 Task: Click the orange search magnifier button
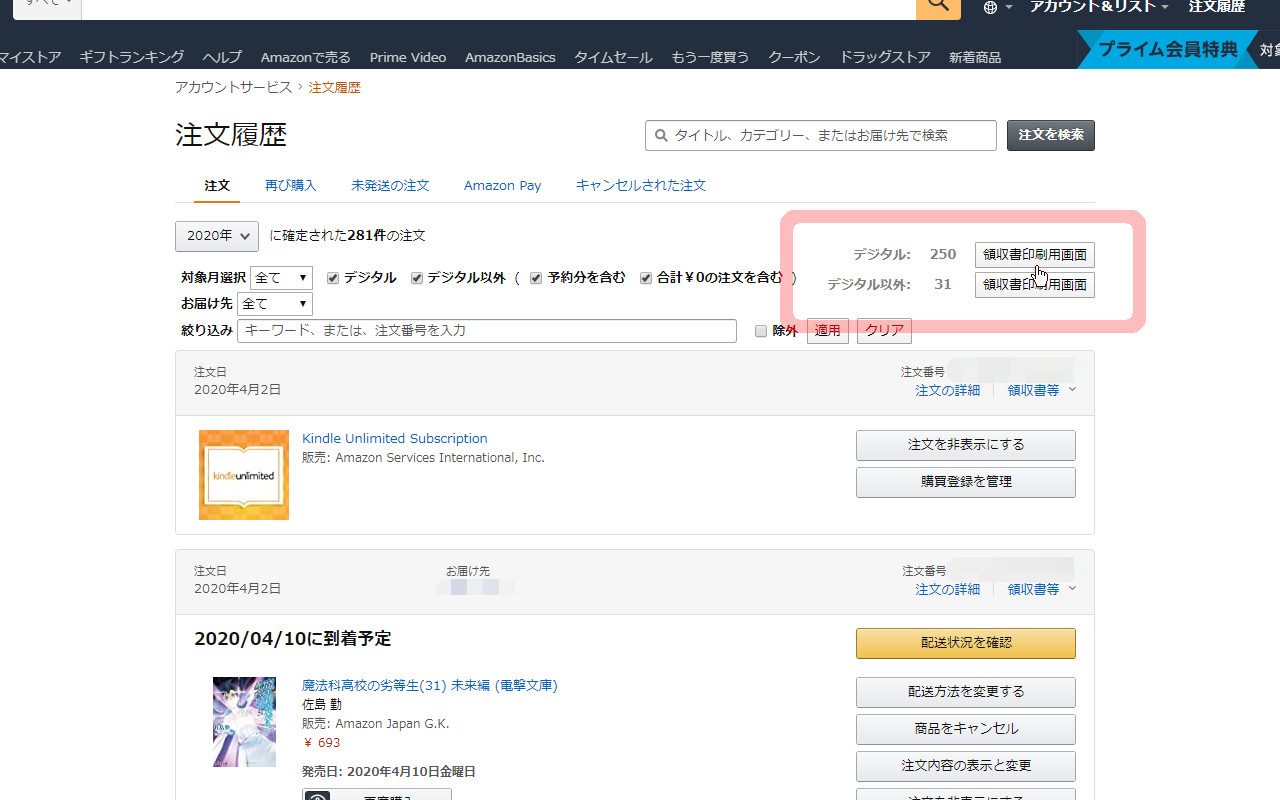tap(938, 8)
